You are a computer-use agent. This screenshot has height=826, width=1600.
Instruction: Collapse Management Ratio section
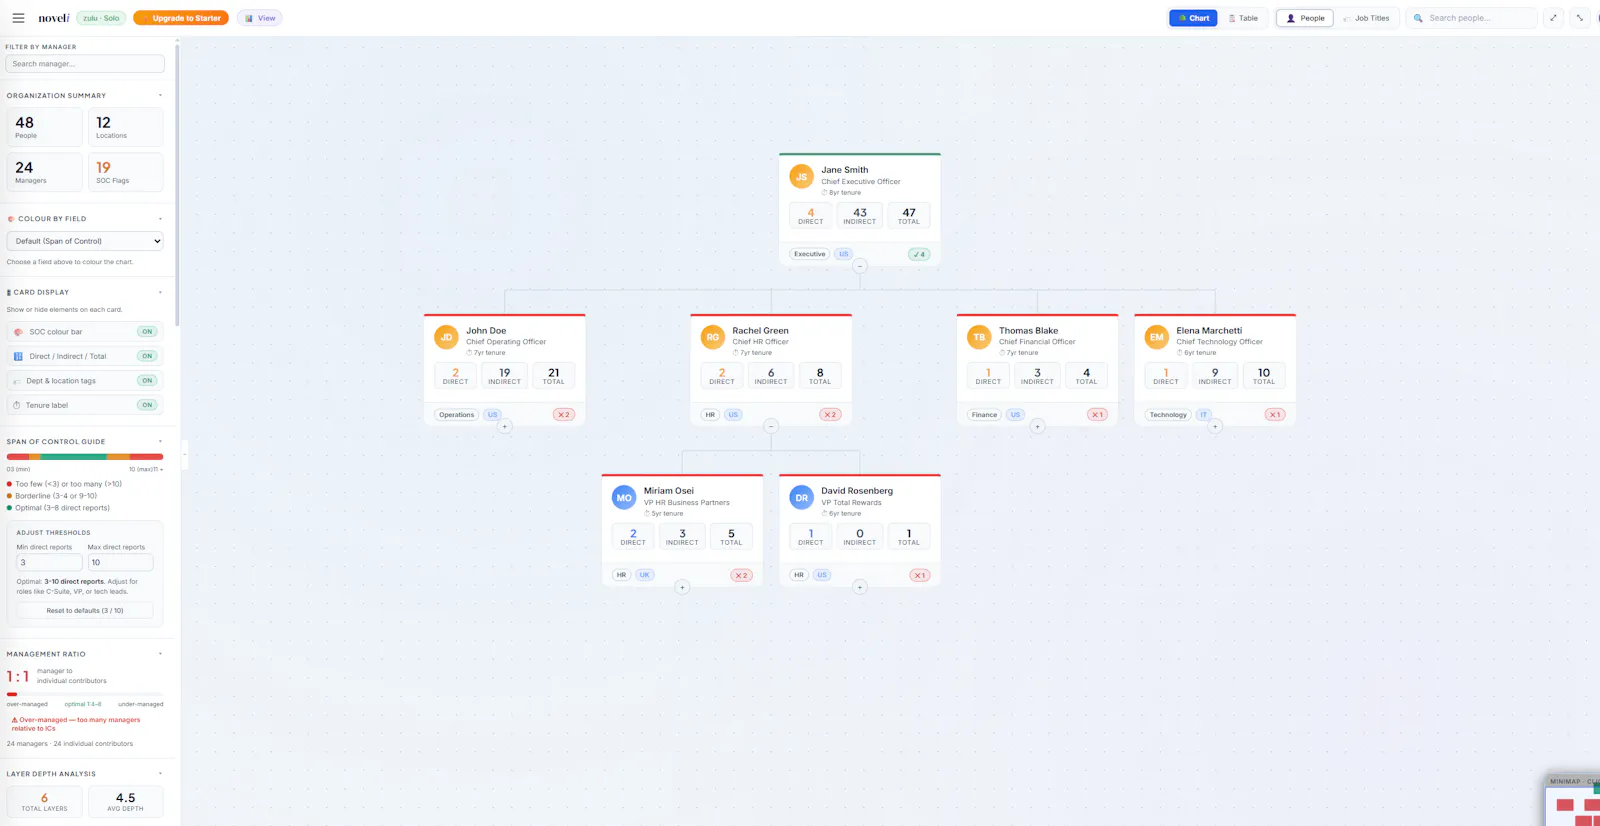coord(160,654)
